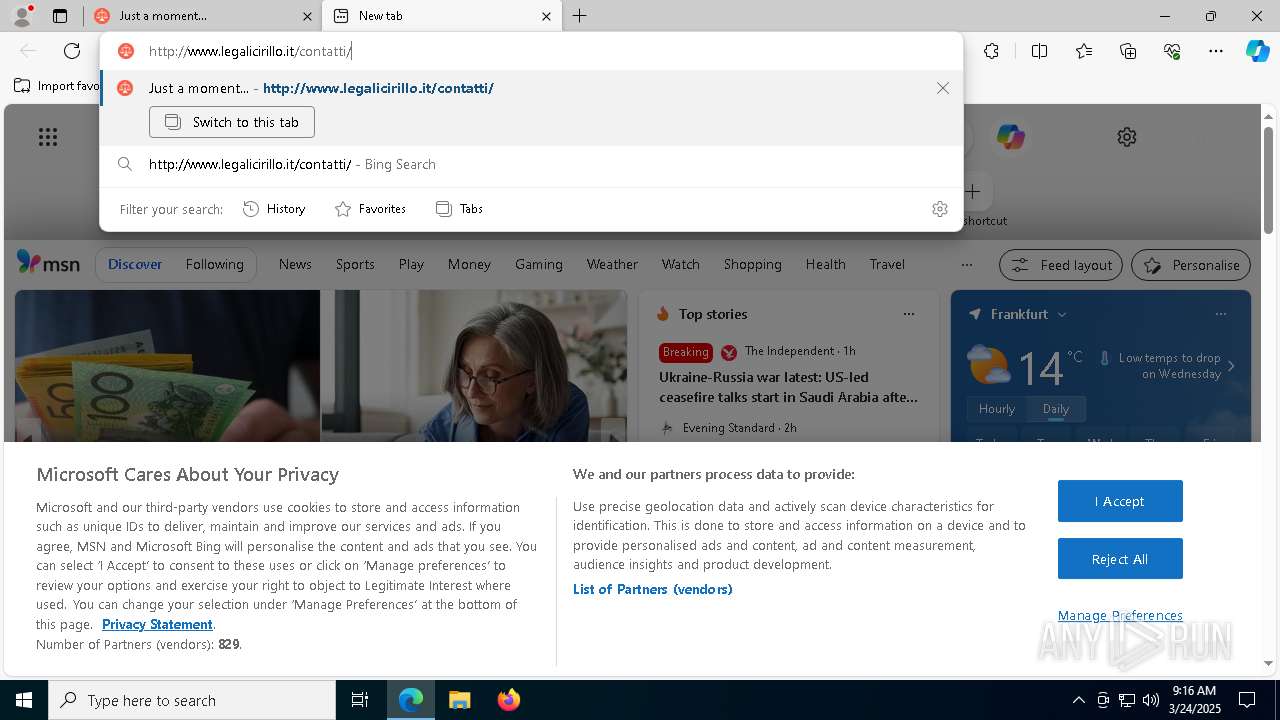Screen dimensions: 1280x720
Task: Accept cookies with I Accept
Action: pos(1120,501)
